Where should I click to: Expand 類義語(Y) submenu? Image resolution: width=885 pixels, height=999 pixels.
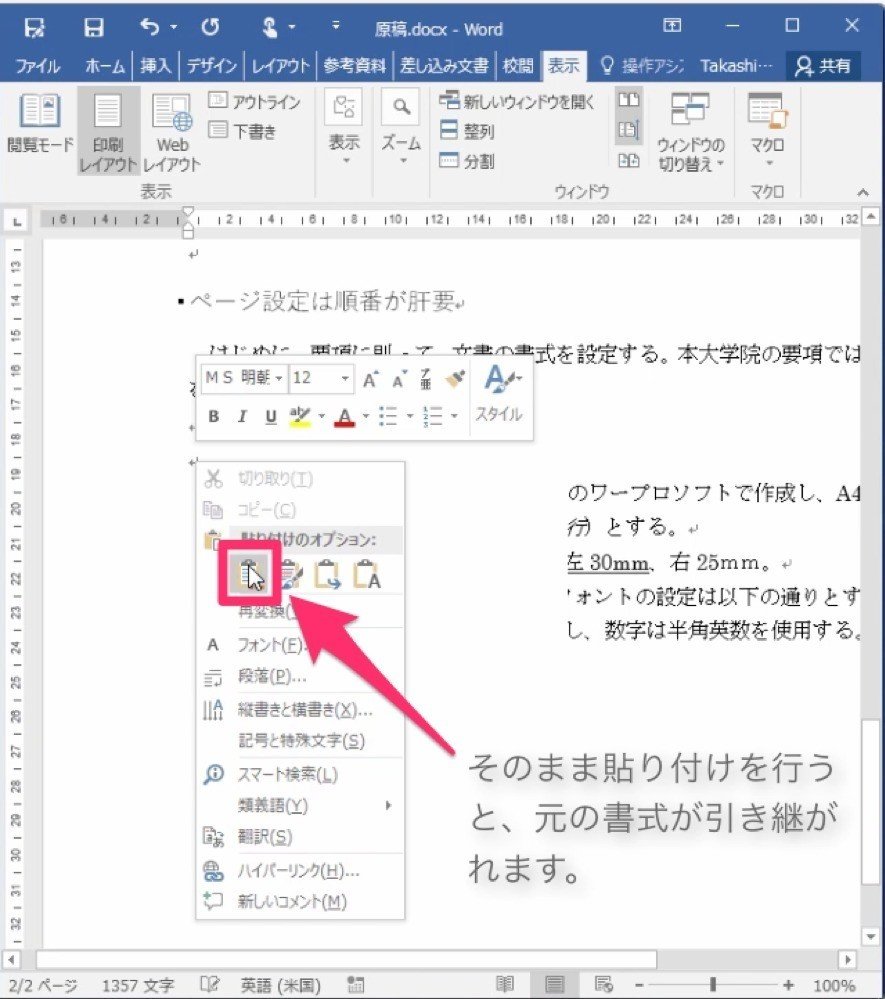(x=300, y=805)
